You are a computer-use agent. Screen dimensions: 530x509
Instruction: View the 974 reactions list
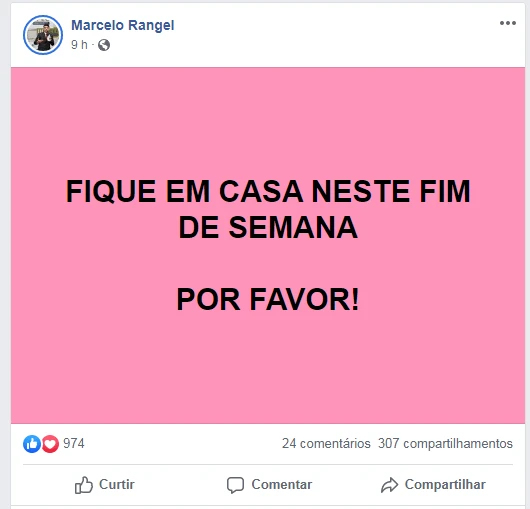[x=74, y=443]
